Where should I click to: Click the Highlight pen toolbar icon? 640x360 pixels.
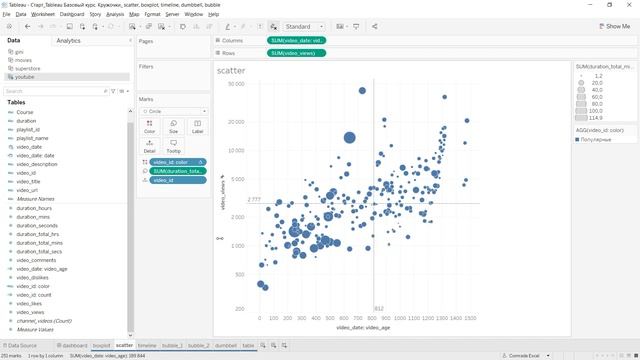pyautogui.click(x=228, y=27)
